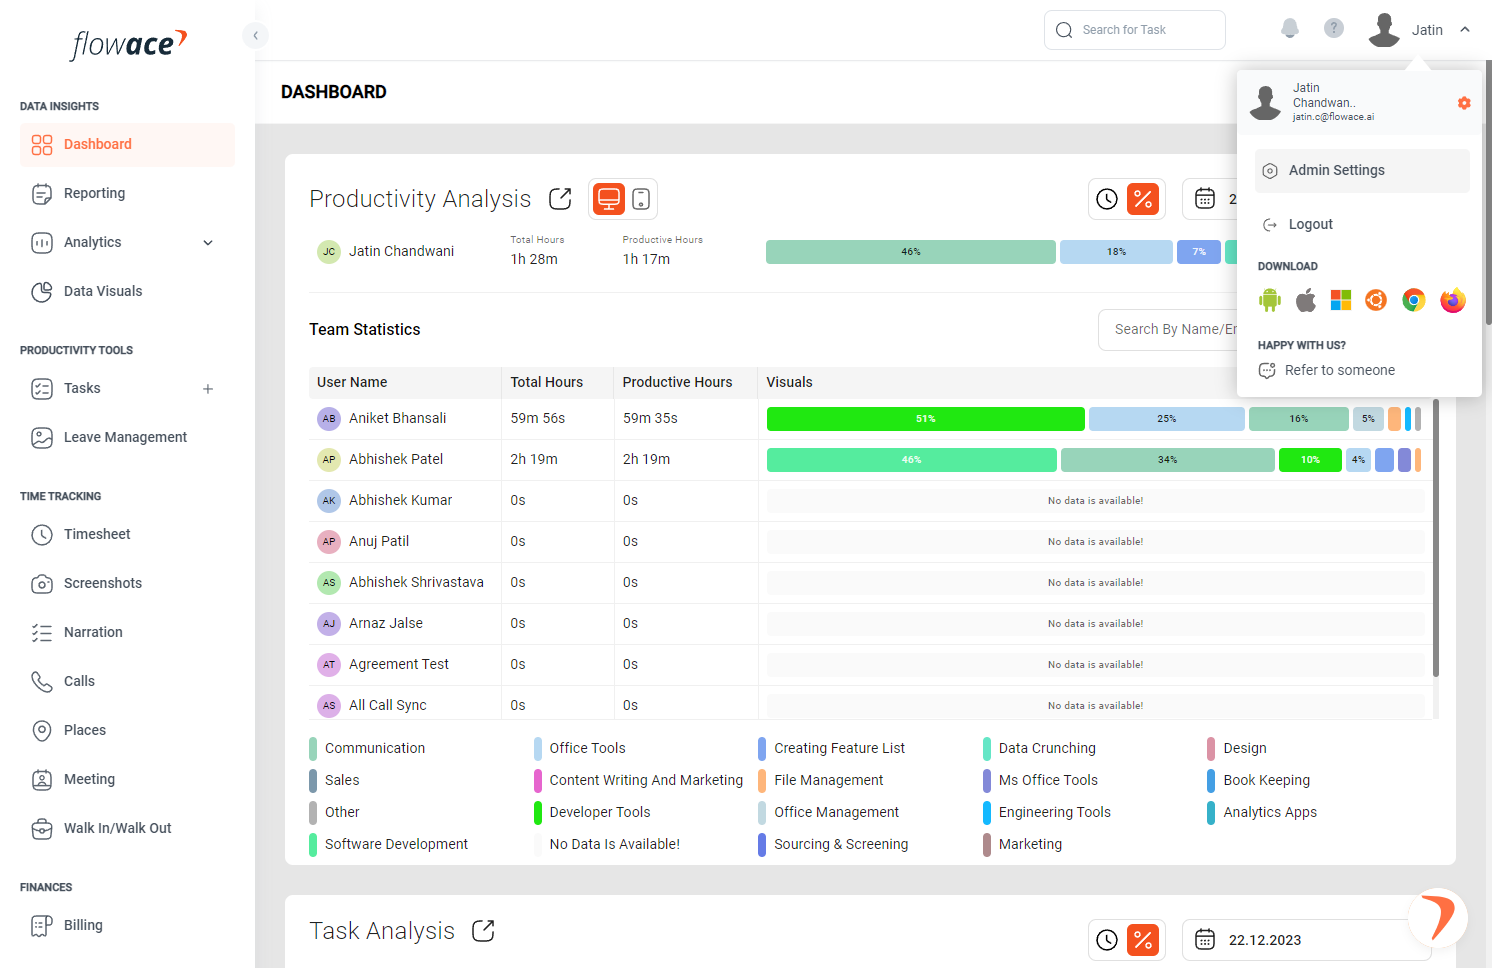Get the Firefox extension
Viewport: 1492px width, 968px height.
[1452, 300]
